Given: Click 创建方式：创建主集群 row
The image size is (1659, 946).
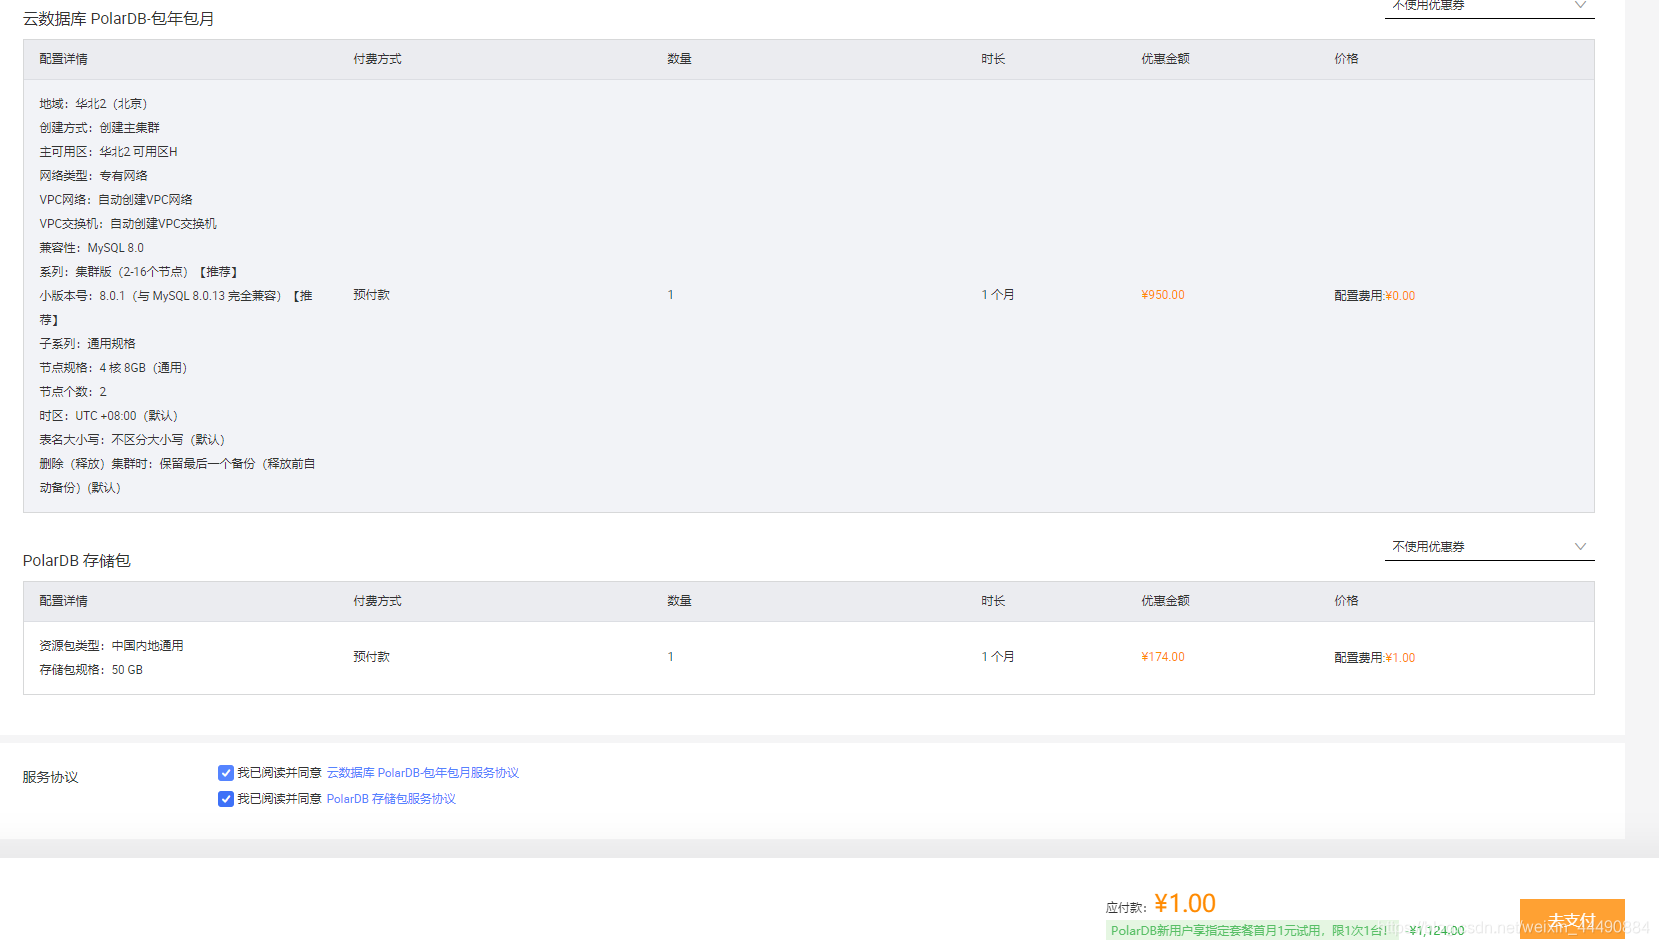Looking at the screenshot, I should coord(100,128).
